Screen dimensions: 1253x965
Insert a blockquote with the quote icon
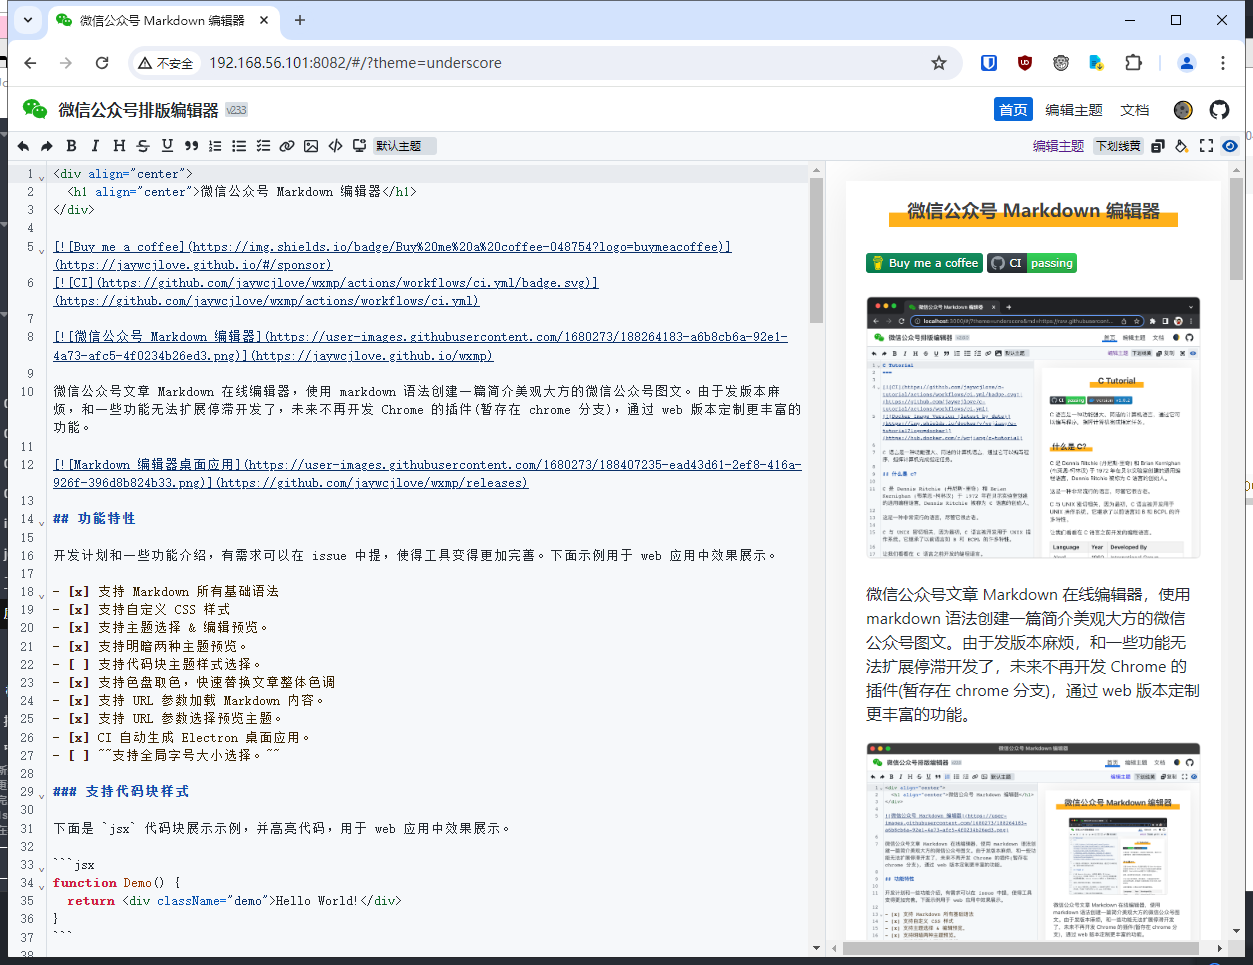point(191,146)
